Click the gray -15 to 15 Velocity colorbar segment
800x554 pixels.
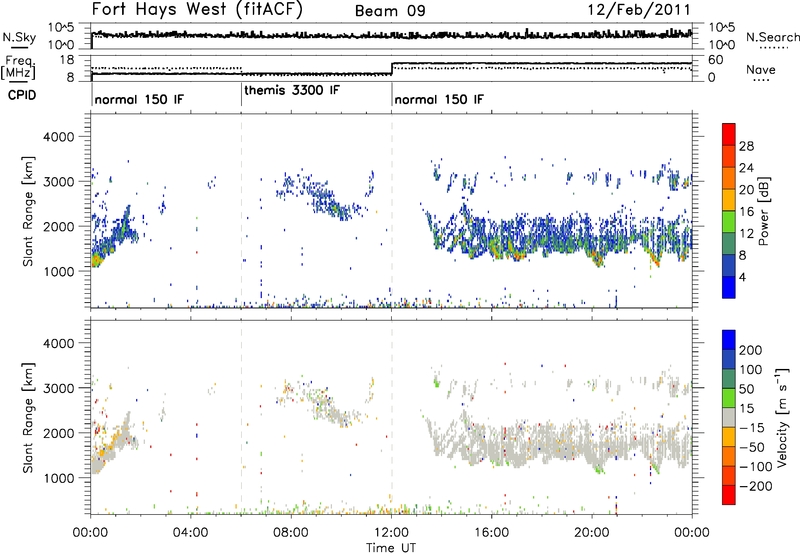pos(729,417)
